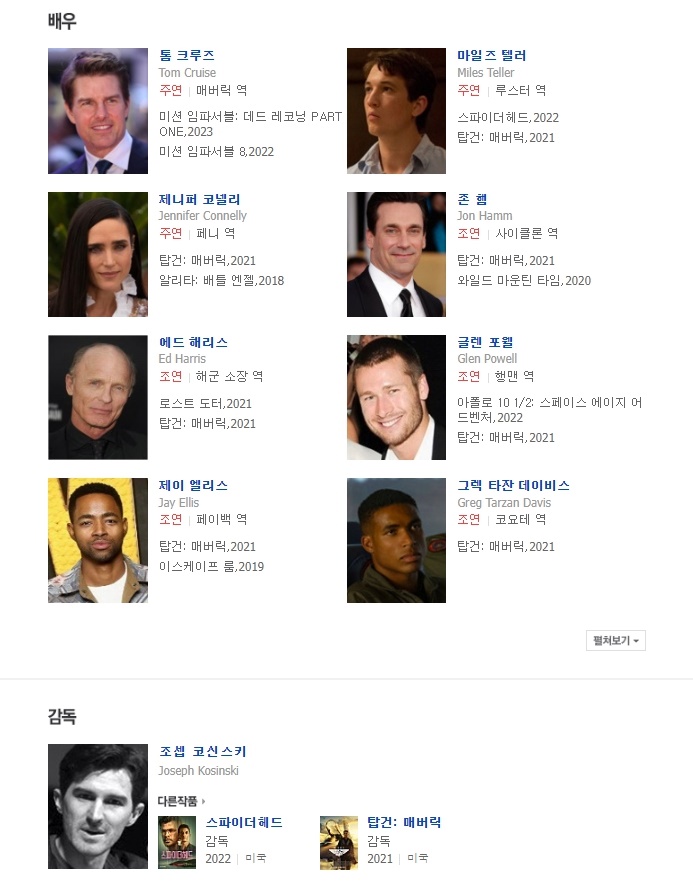
Task: Open 그렉 타잔 데이비스 name link
Action: click(513, 486)
